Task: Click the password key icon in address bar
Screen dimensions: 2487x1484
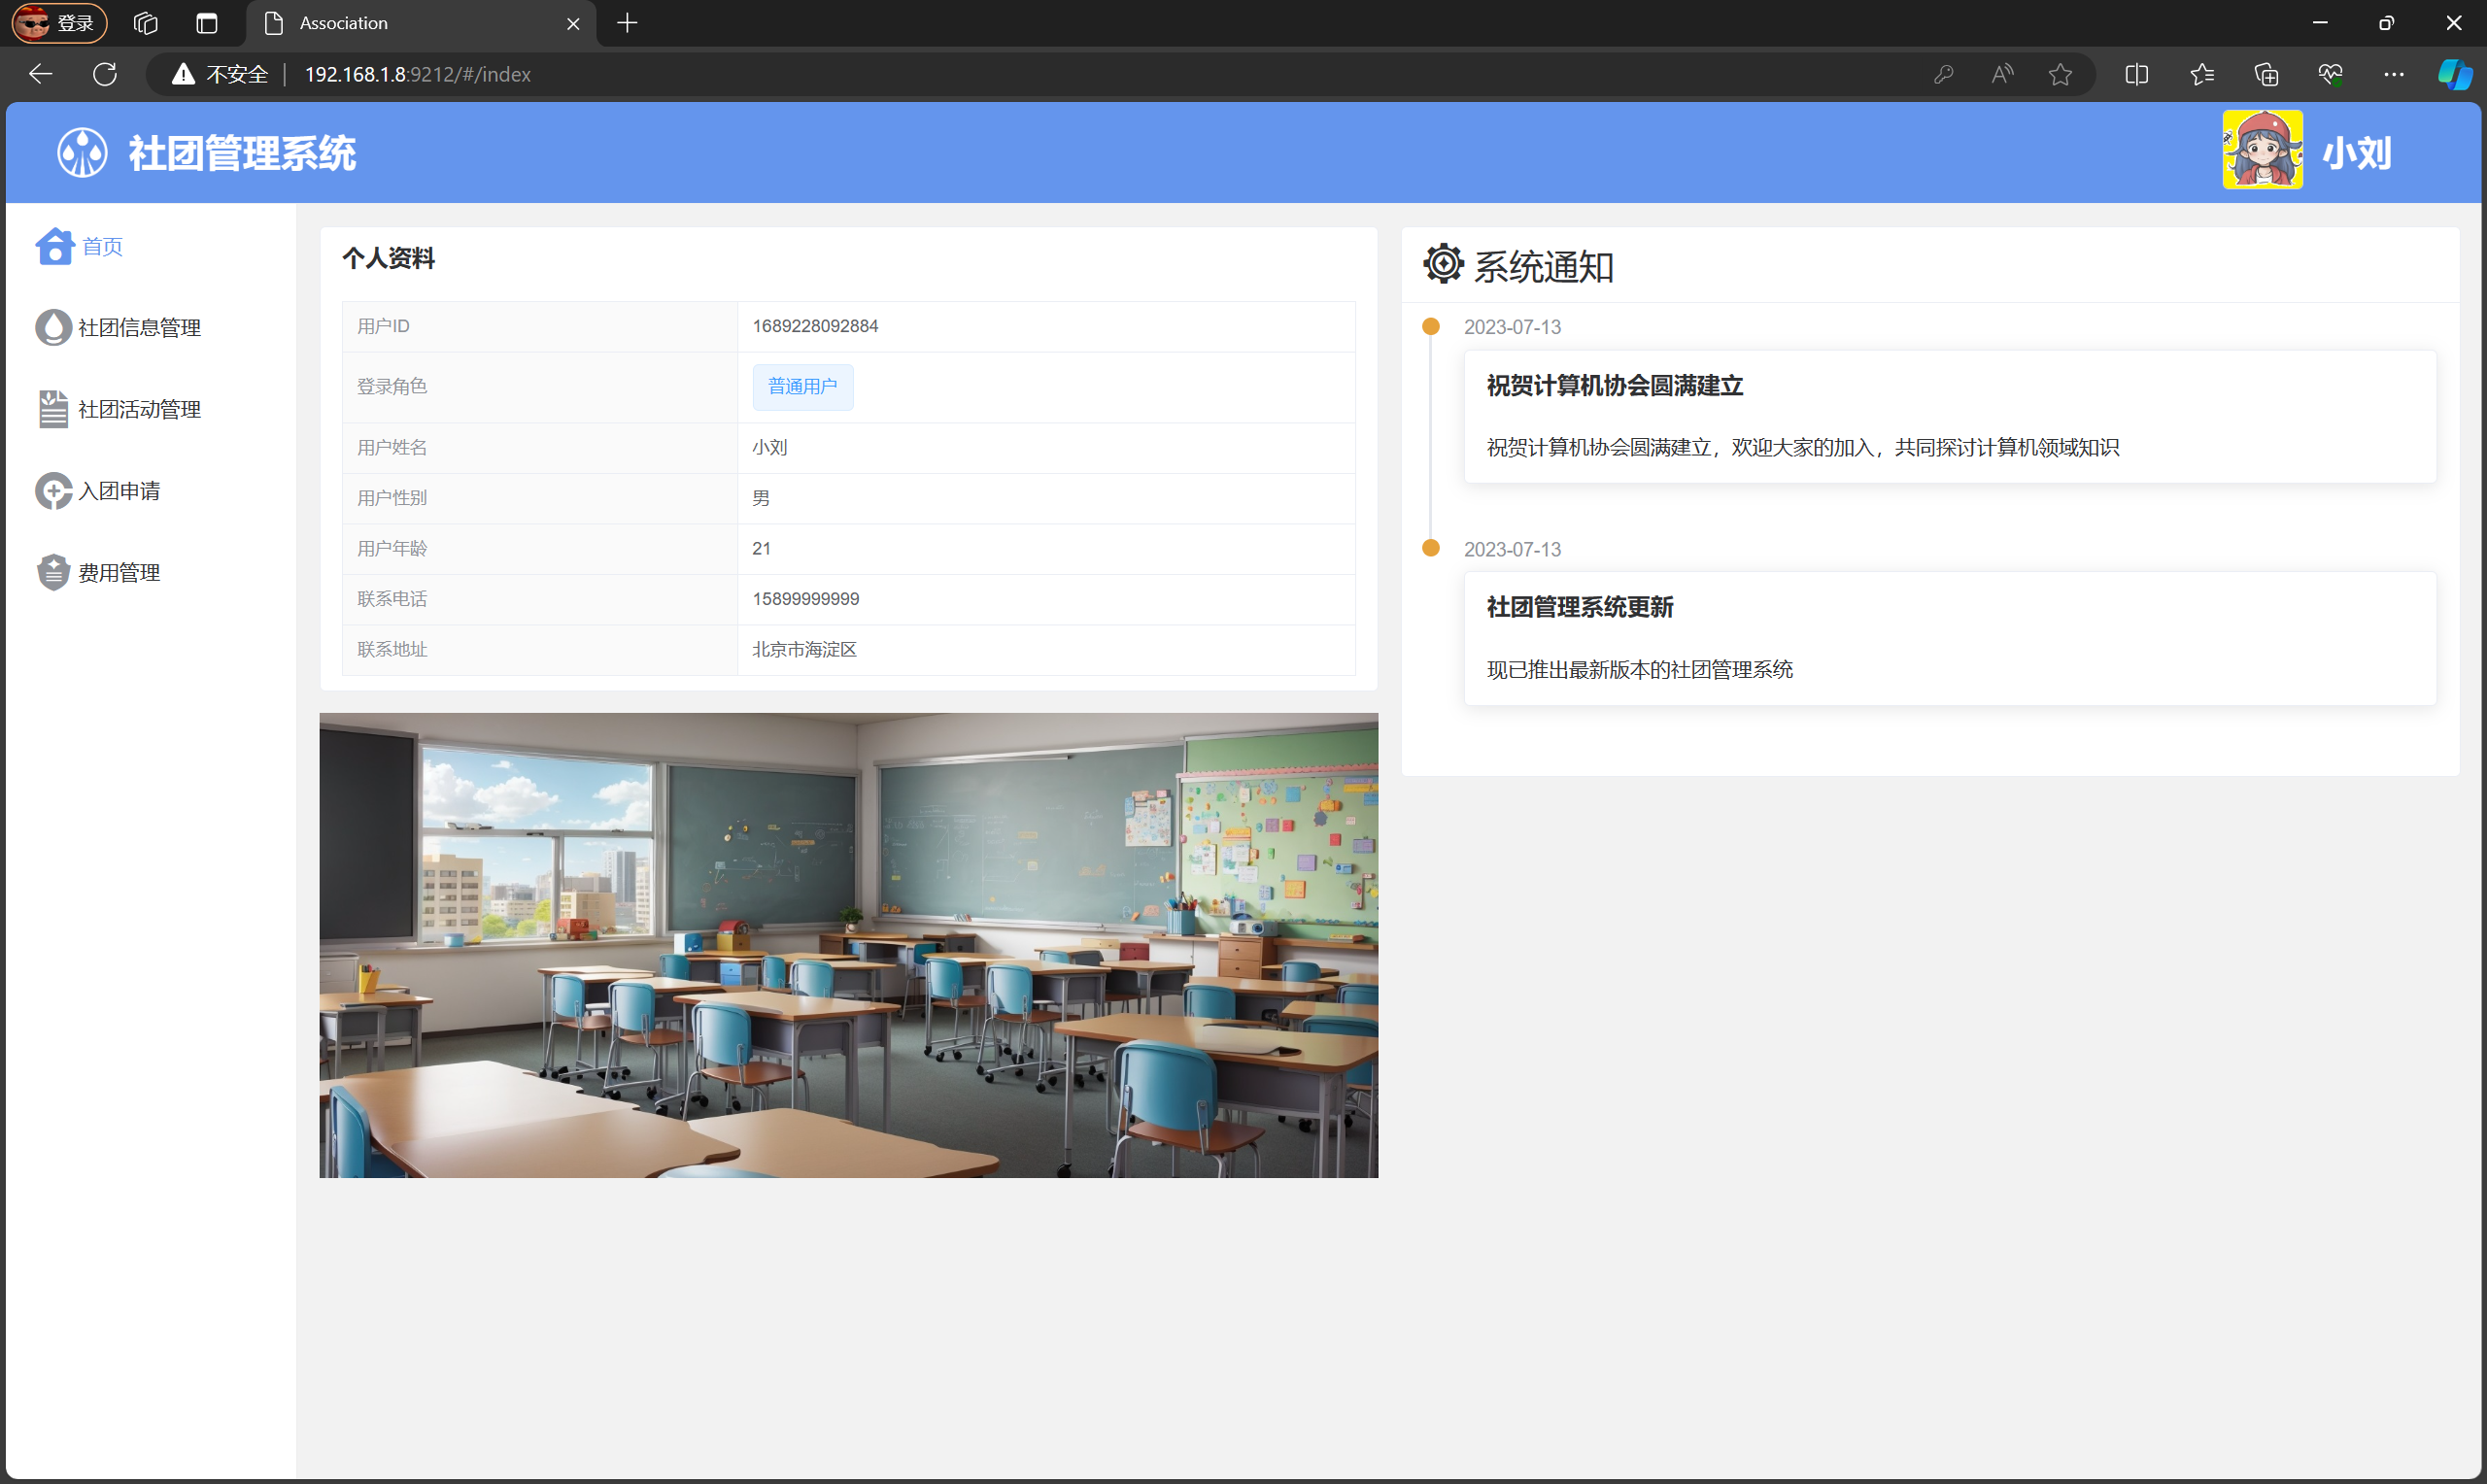Action: [x=1943, y=74]
